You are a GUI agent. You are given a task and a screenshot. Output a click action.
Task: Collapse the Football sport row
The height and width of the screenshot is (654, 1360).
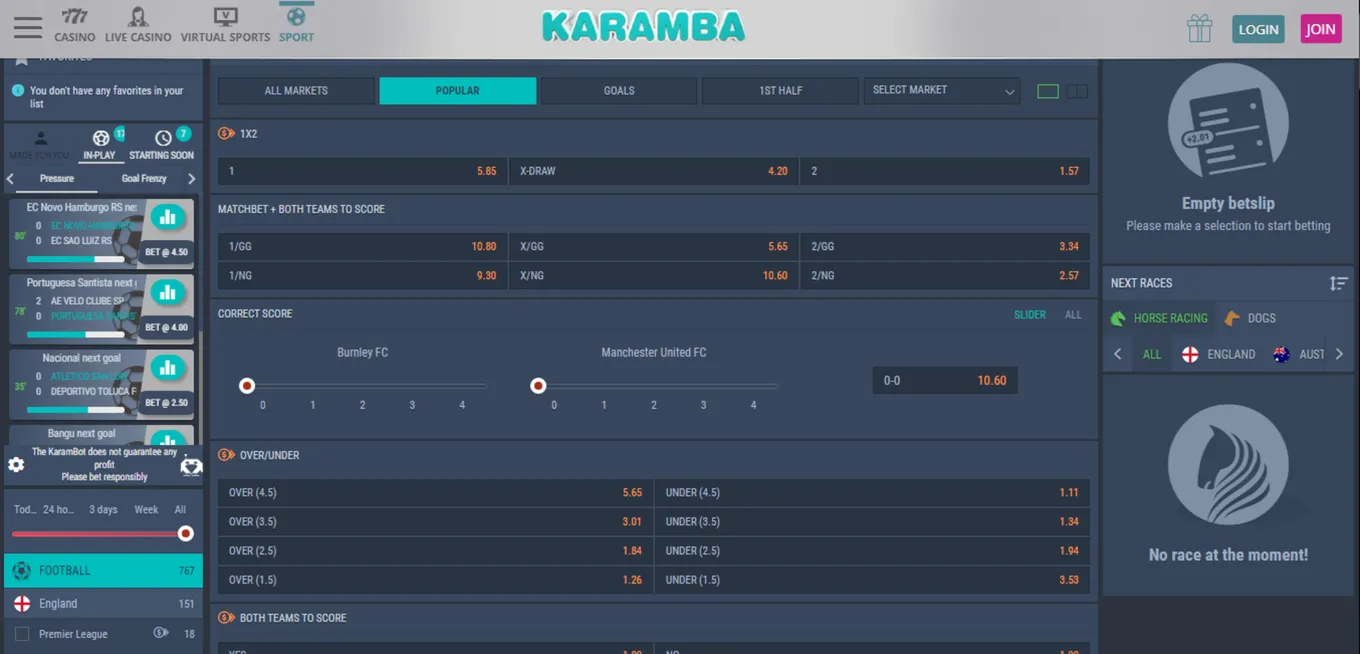(x=104, y=571)
